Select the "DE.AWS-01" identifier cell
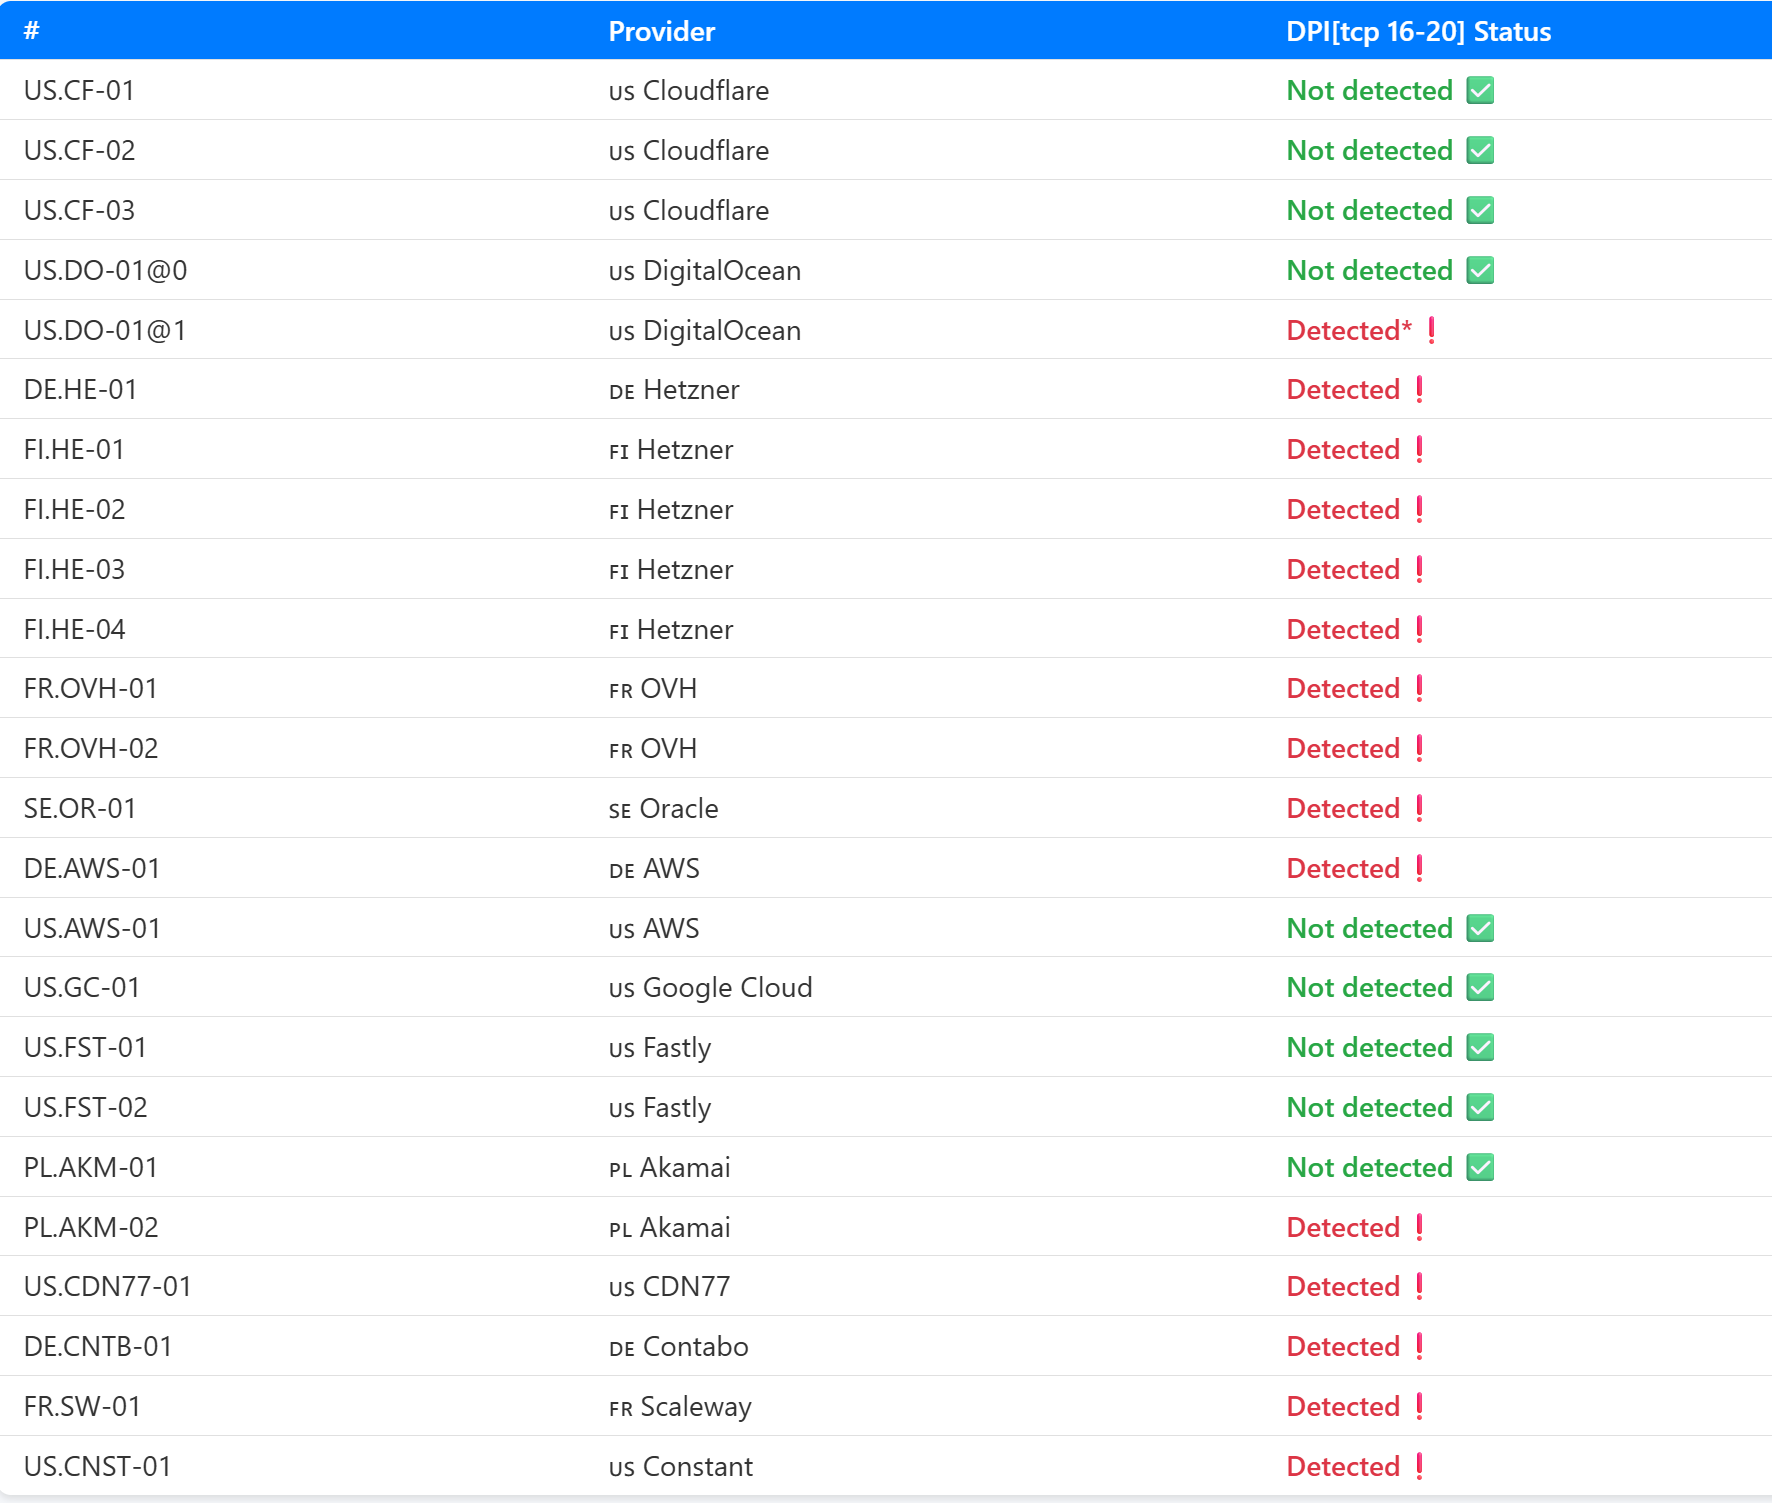The width and height of the screenshot is (1772, 1503). pos(92,868)
